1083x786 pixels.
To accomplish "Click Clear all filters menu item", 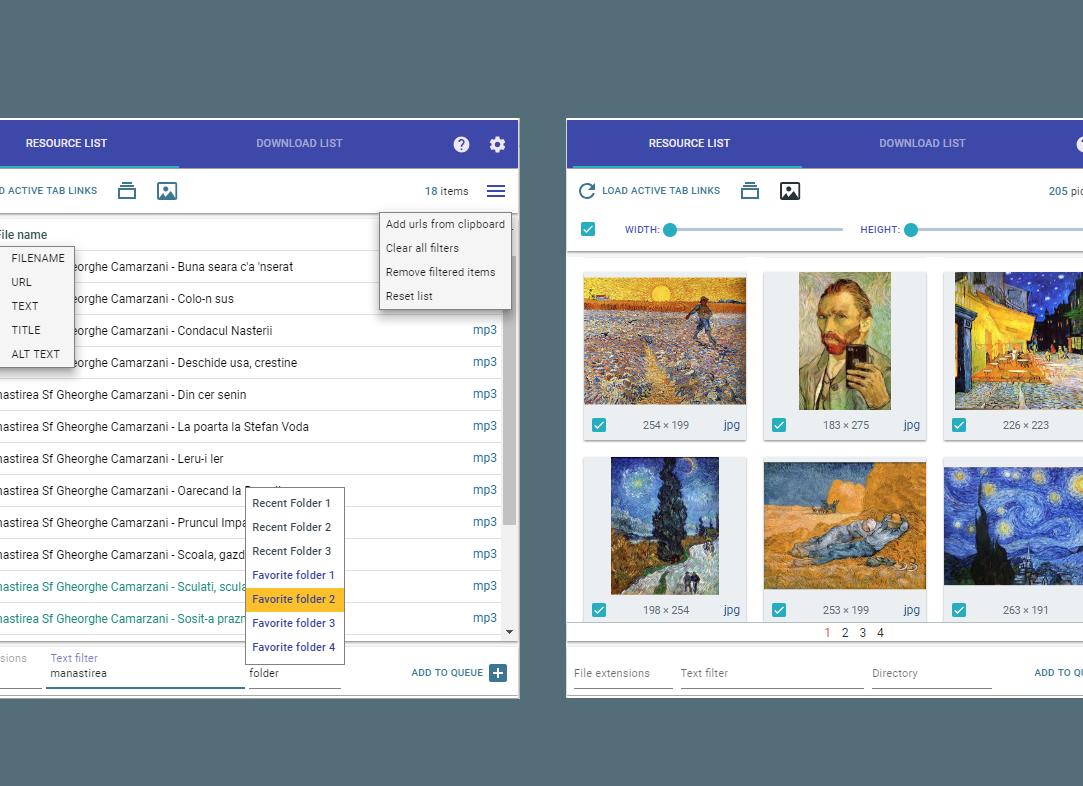I will click(445, 248).
